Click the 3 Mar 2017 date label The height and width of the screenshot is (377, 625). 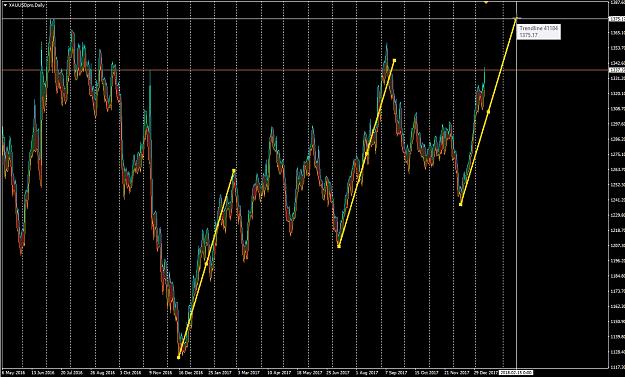[x=249, y=373]
